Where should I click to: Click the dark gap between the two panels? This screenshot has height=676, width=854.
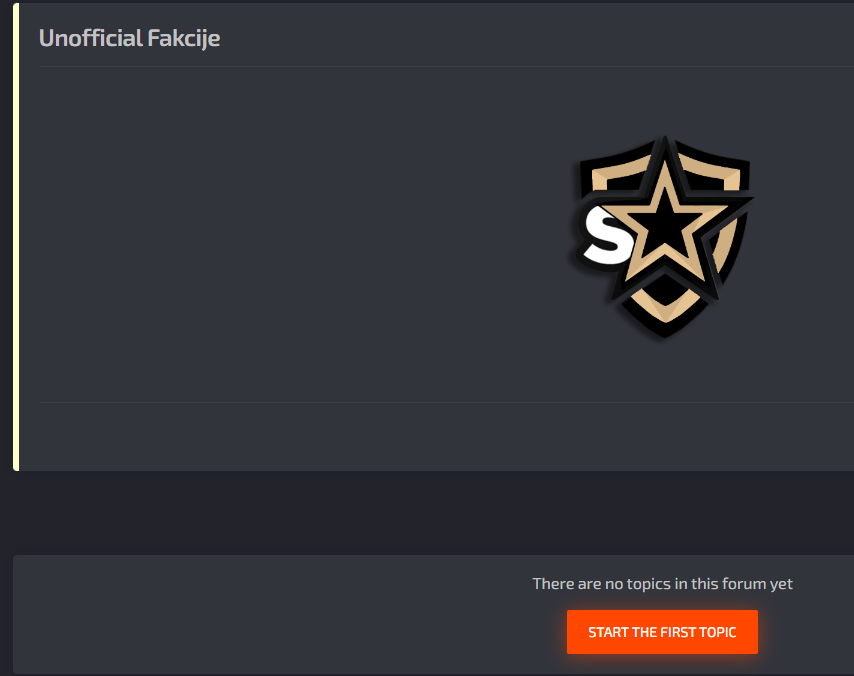pyautogui.click(x=427, y=513)
